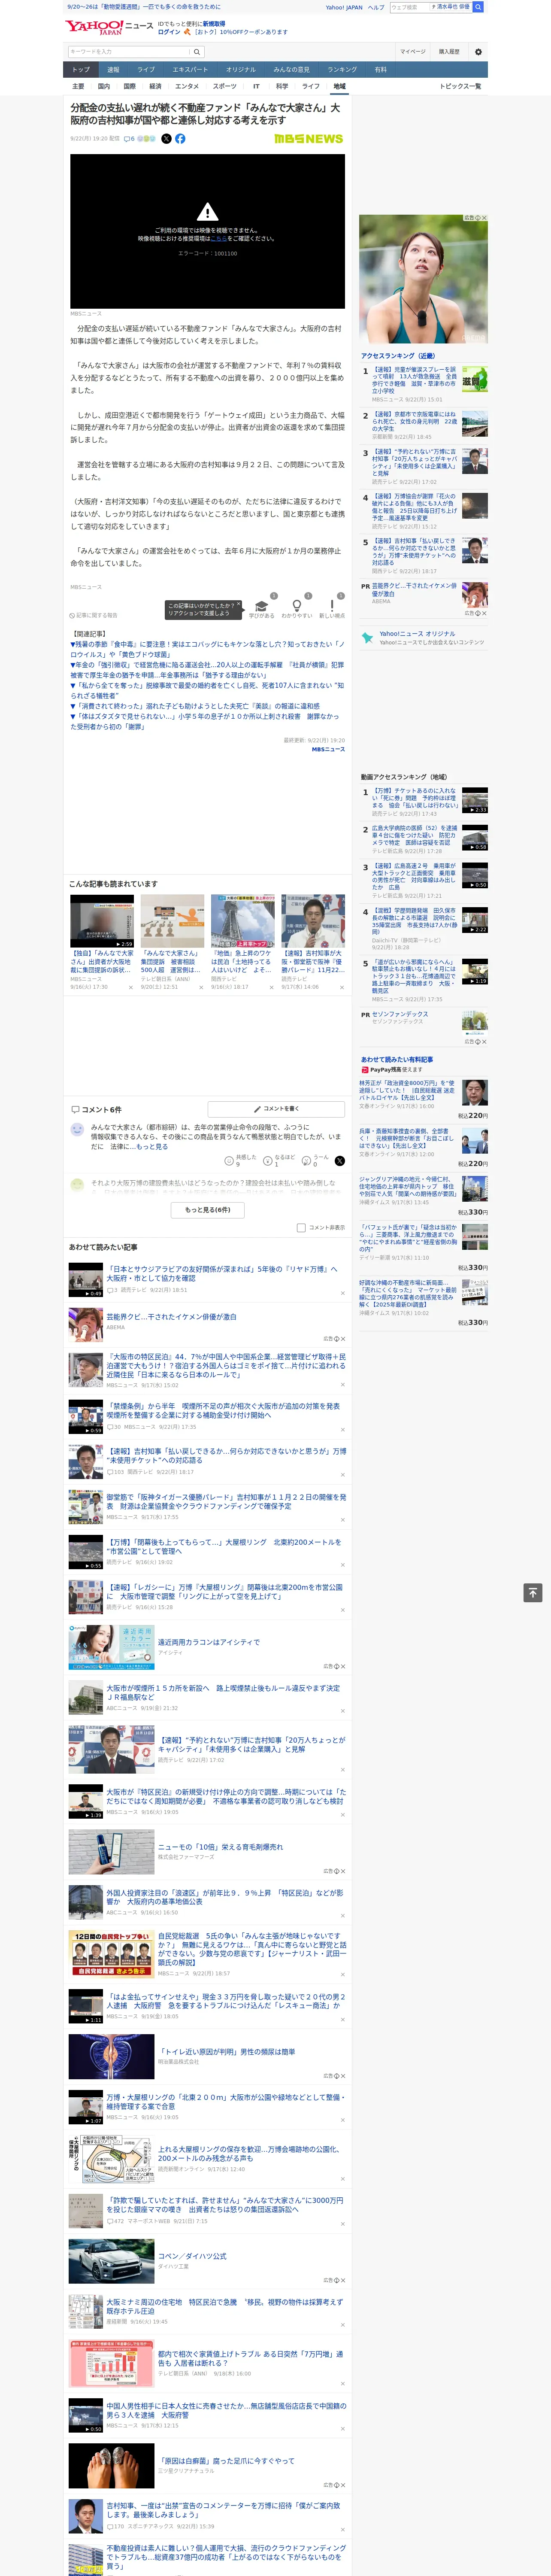Switch to 国内 category

pos(104,86)
